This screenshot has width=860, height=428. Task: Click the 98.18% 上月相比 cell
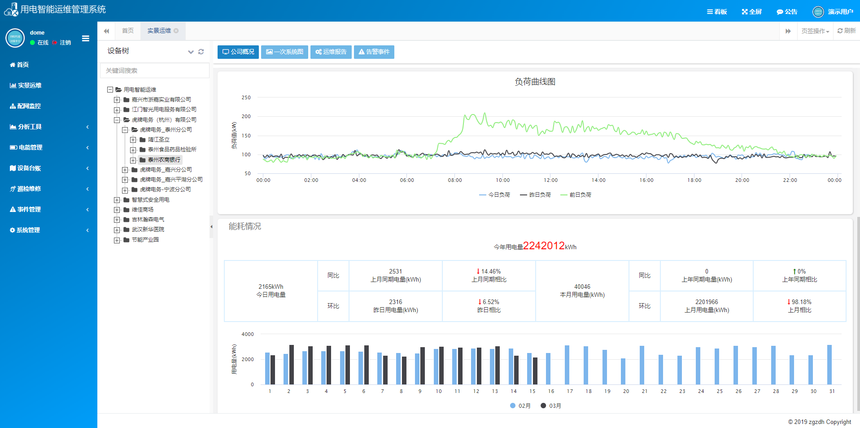[x=800, y=306]
